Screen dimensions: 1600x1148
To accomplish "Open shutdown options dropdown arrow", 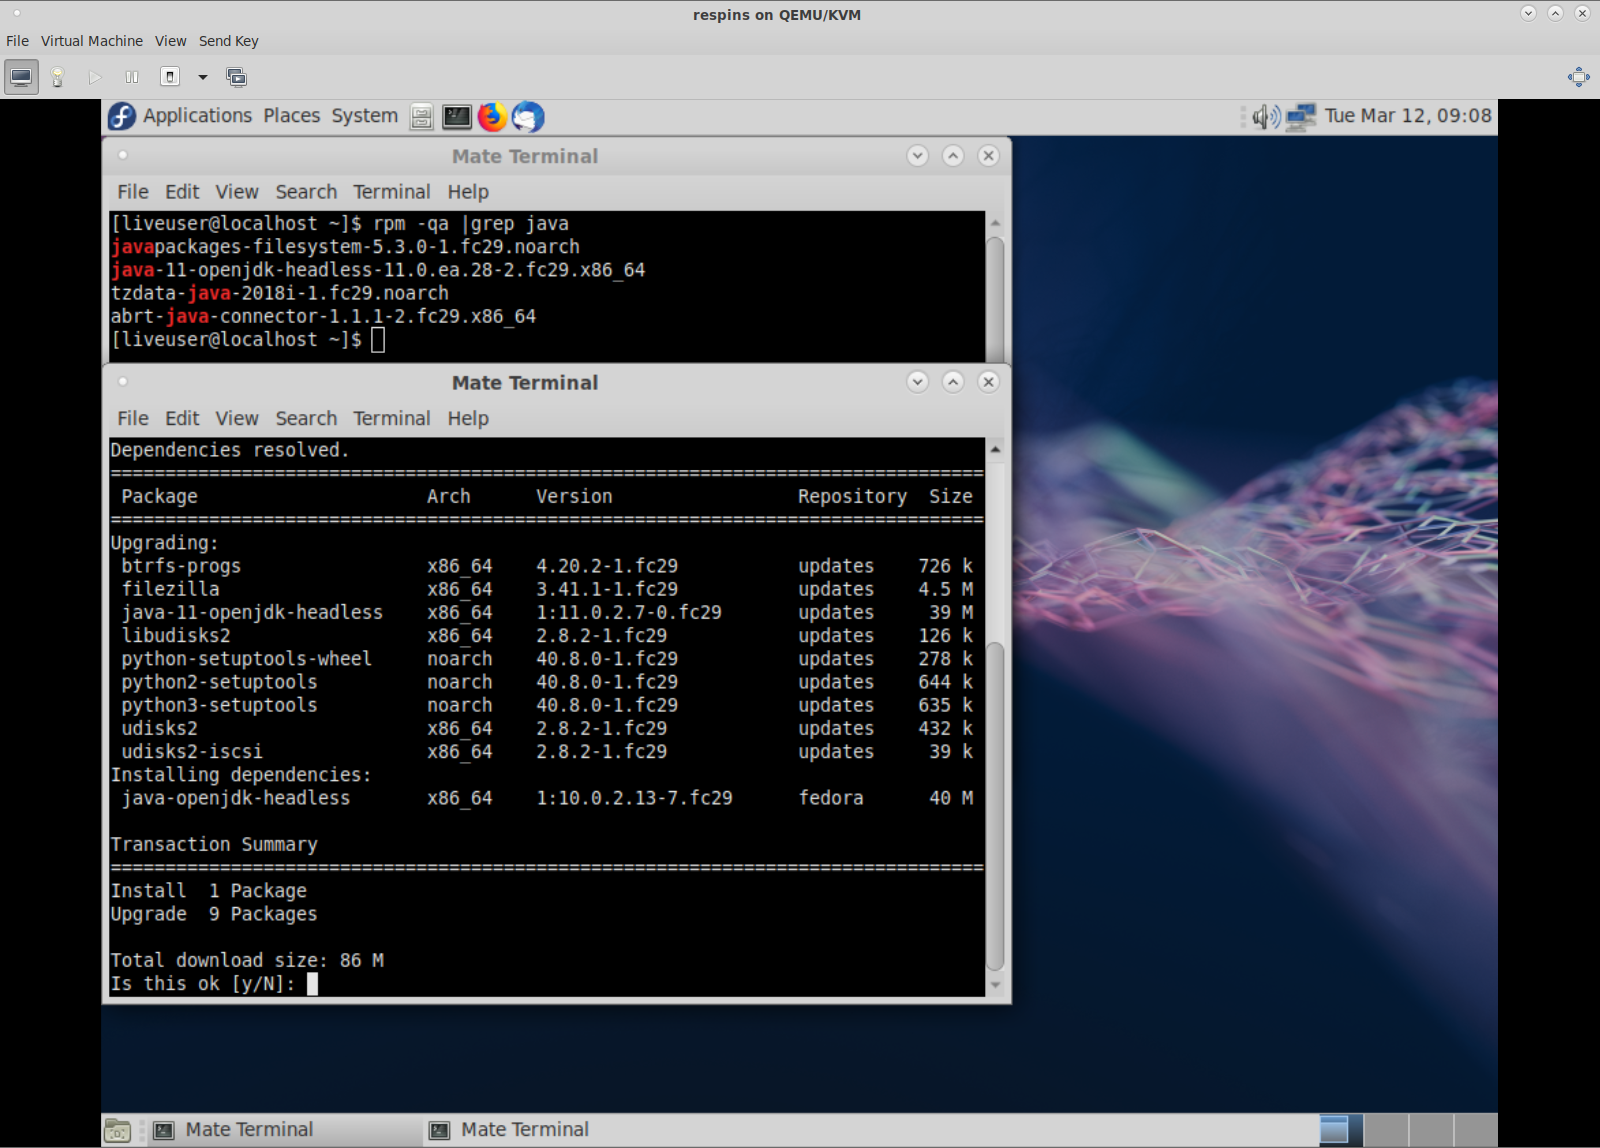I will coord(203,77).
